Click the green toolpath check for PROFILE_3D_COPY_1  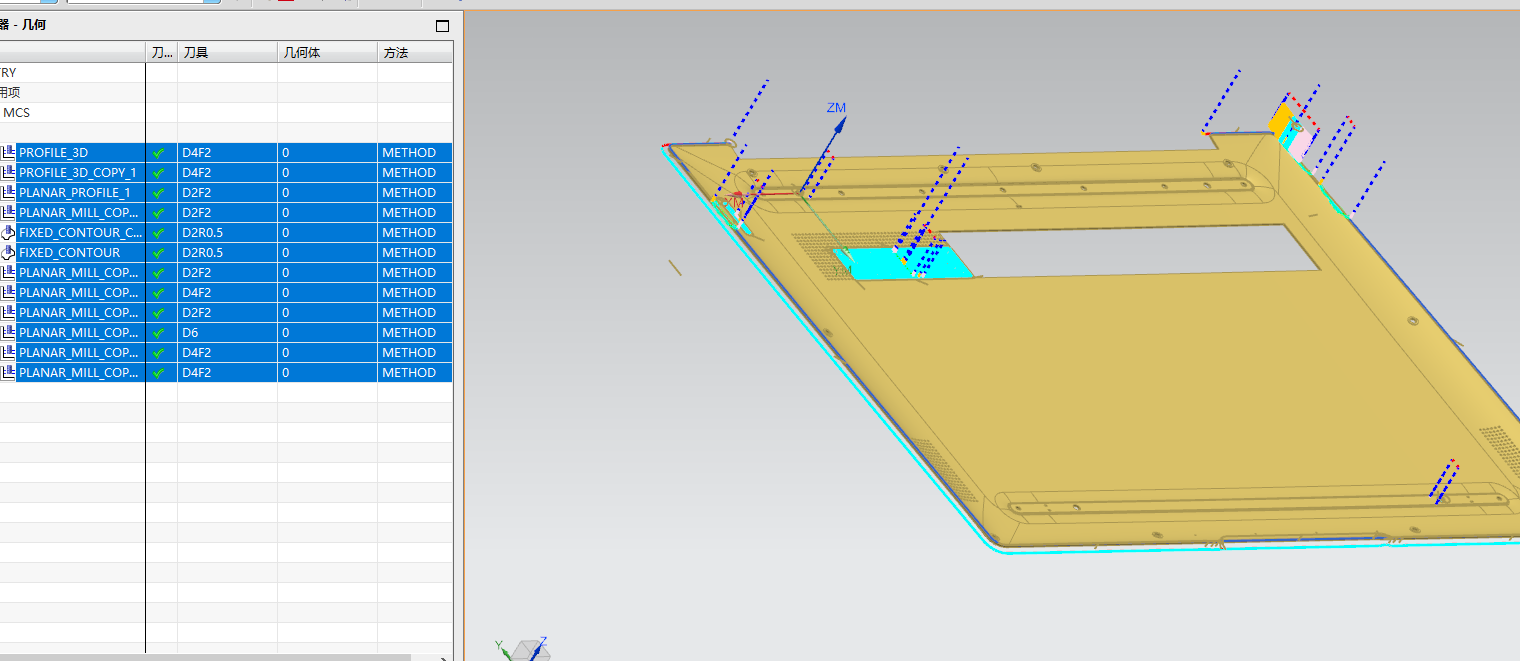click(158, 173)
